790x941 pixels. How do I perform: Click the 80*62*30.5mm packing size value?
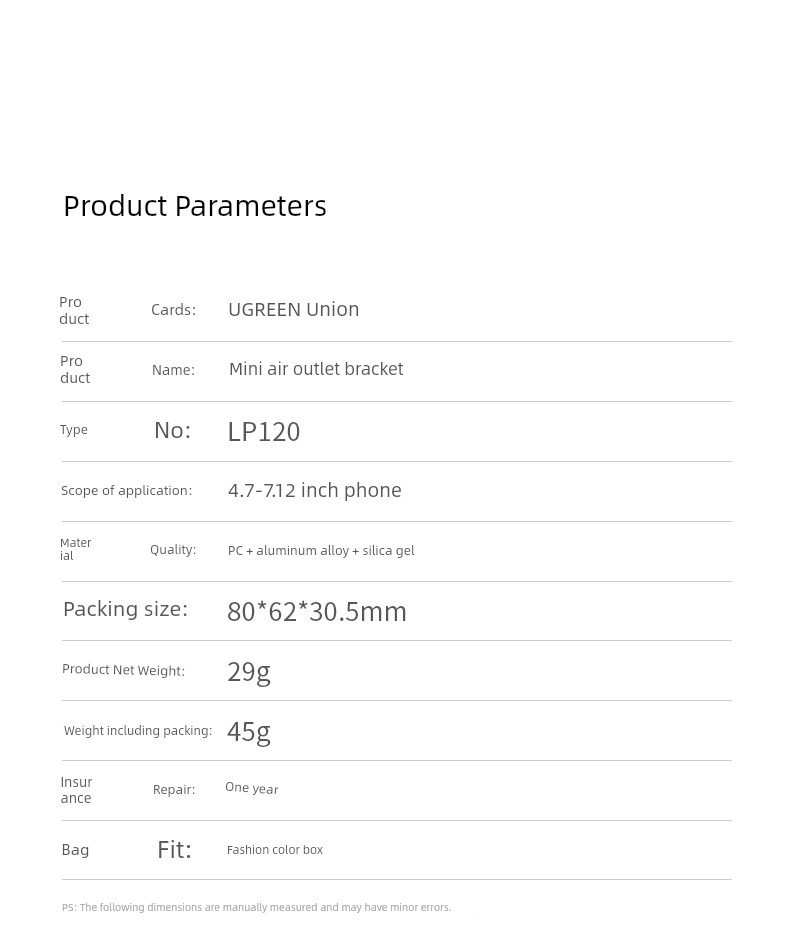[317, 612]
